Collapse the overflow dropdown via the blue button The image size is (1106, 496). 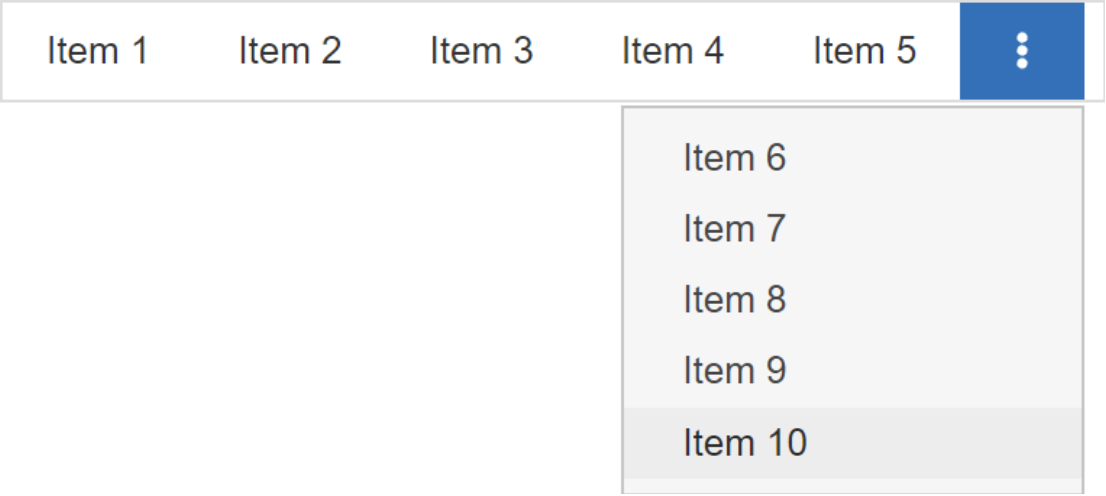pos(1021,51)
